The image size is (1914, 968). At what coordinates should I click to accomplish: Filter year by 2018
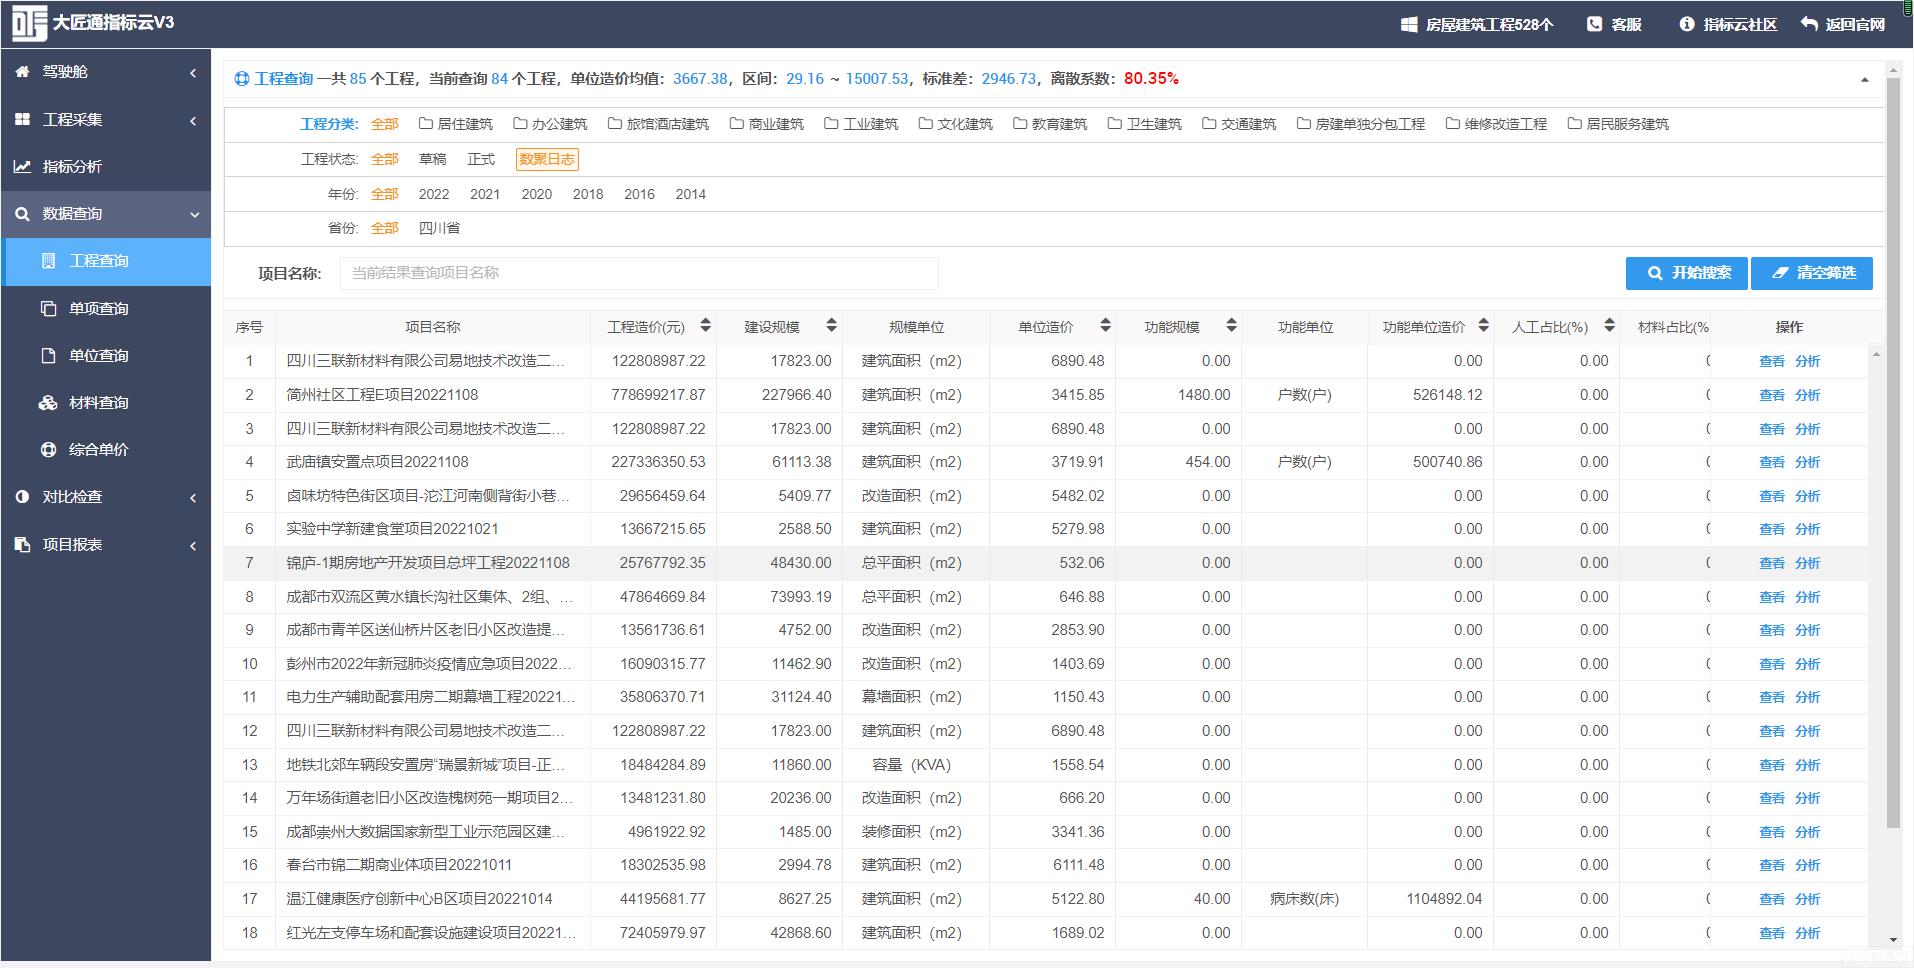tap(588, 194)
